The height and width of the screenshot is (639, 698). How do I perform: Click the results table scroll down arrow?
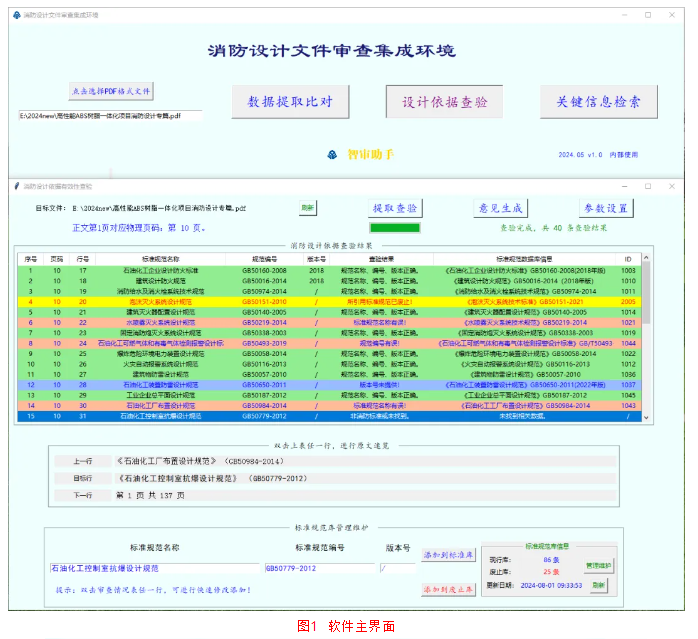pos(646,418)
